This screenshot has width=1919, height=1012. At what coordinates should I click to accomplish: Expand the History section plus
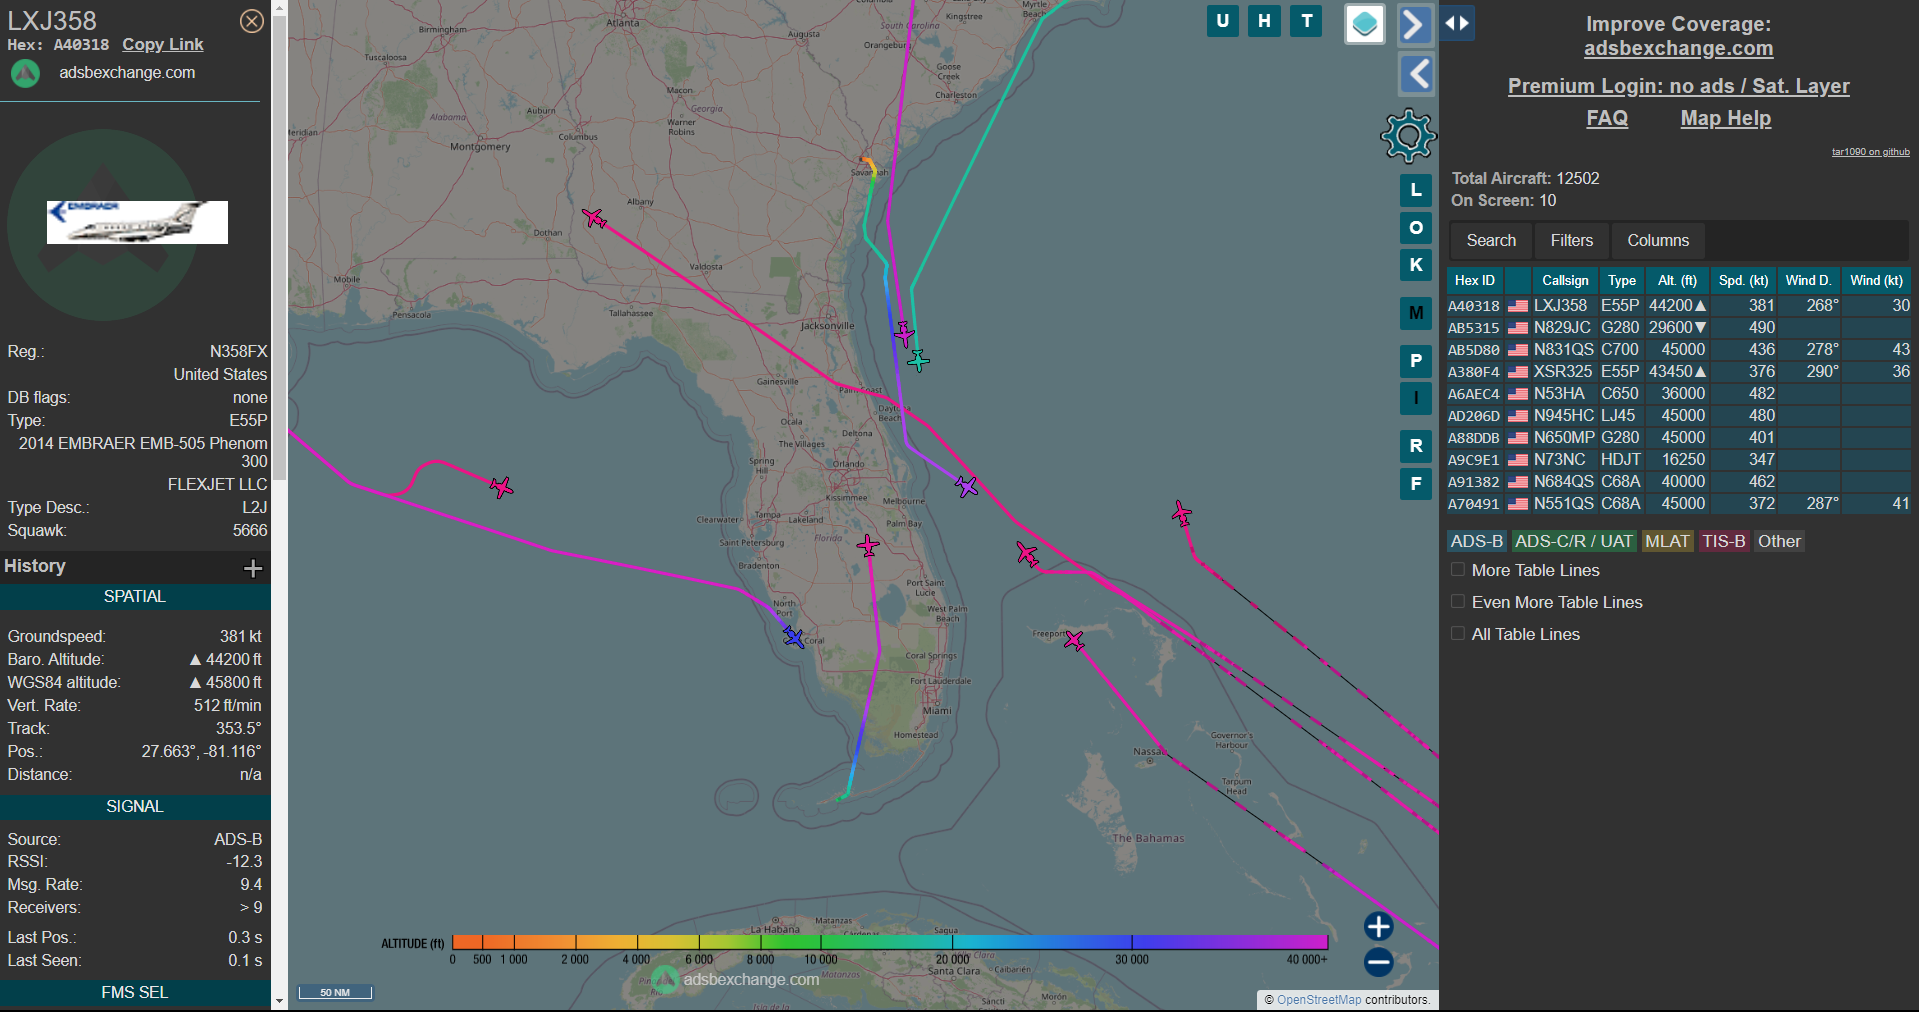pos(253,568)
